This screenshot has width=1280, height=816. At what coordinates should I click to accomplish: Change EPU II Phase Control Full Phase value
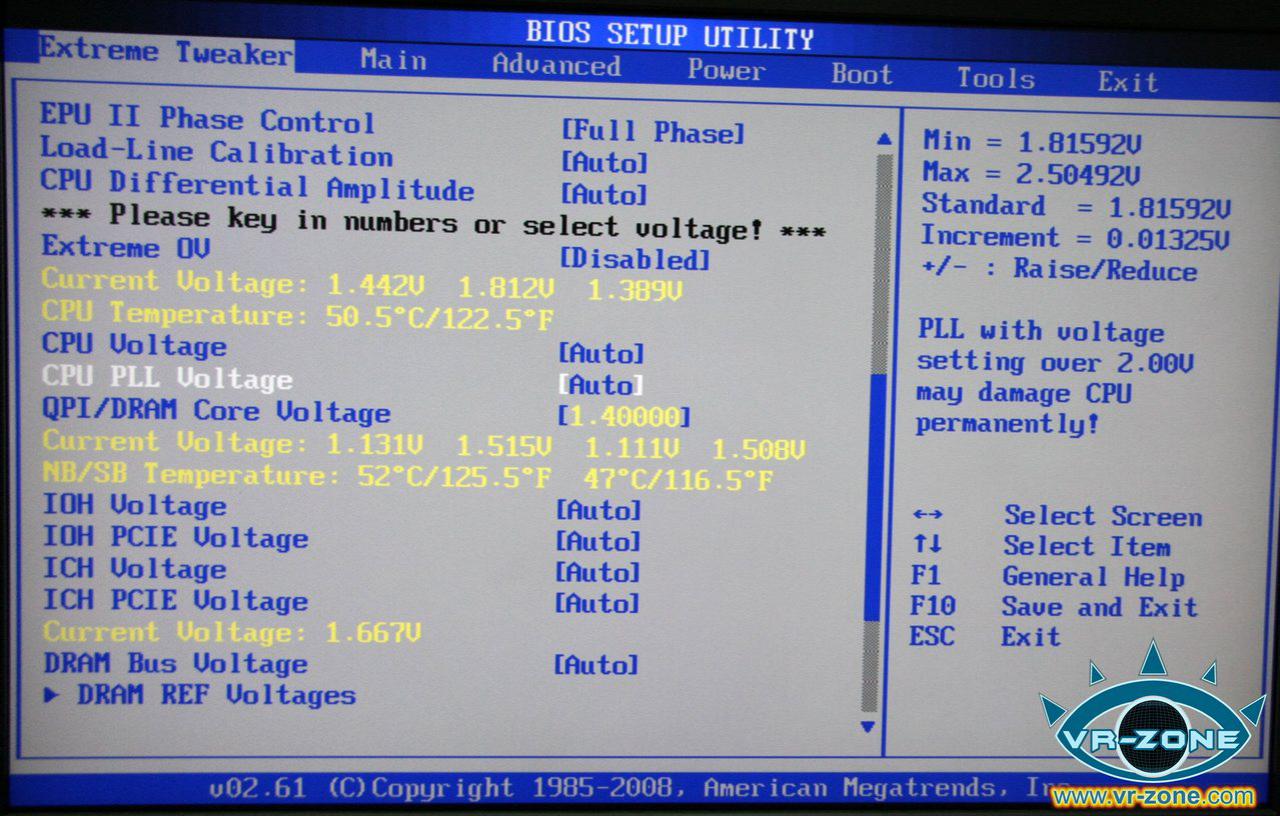point(652,132)
